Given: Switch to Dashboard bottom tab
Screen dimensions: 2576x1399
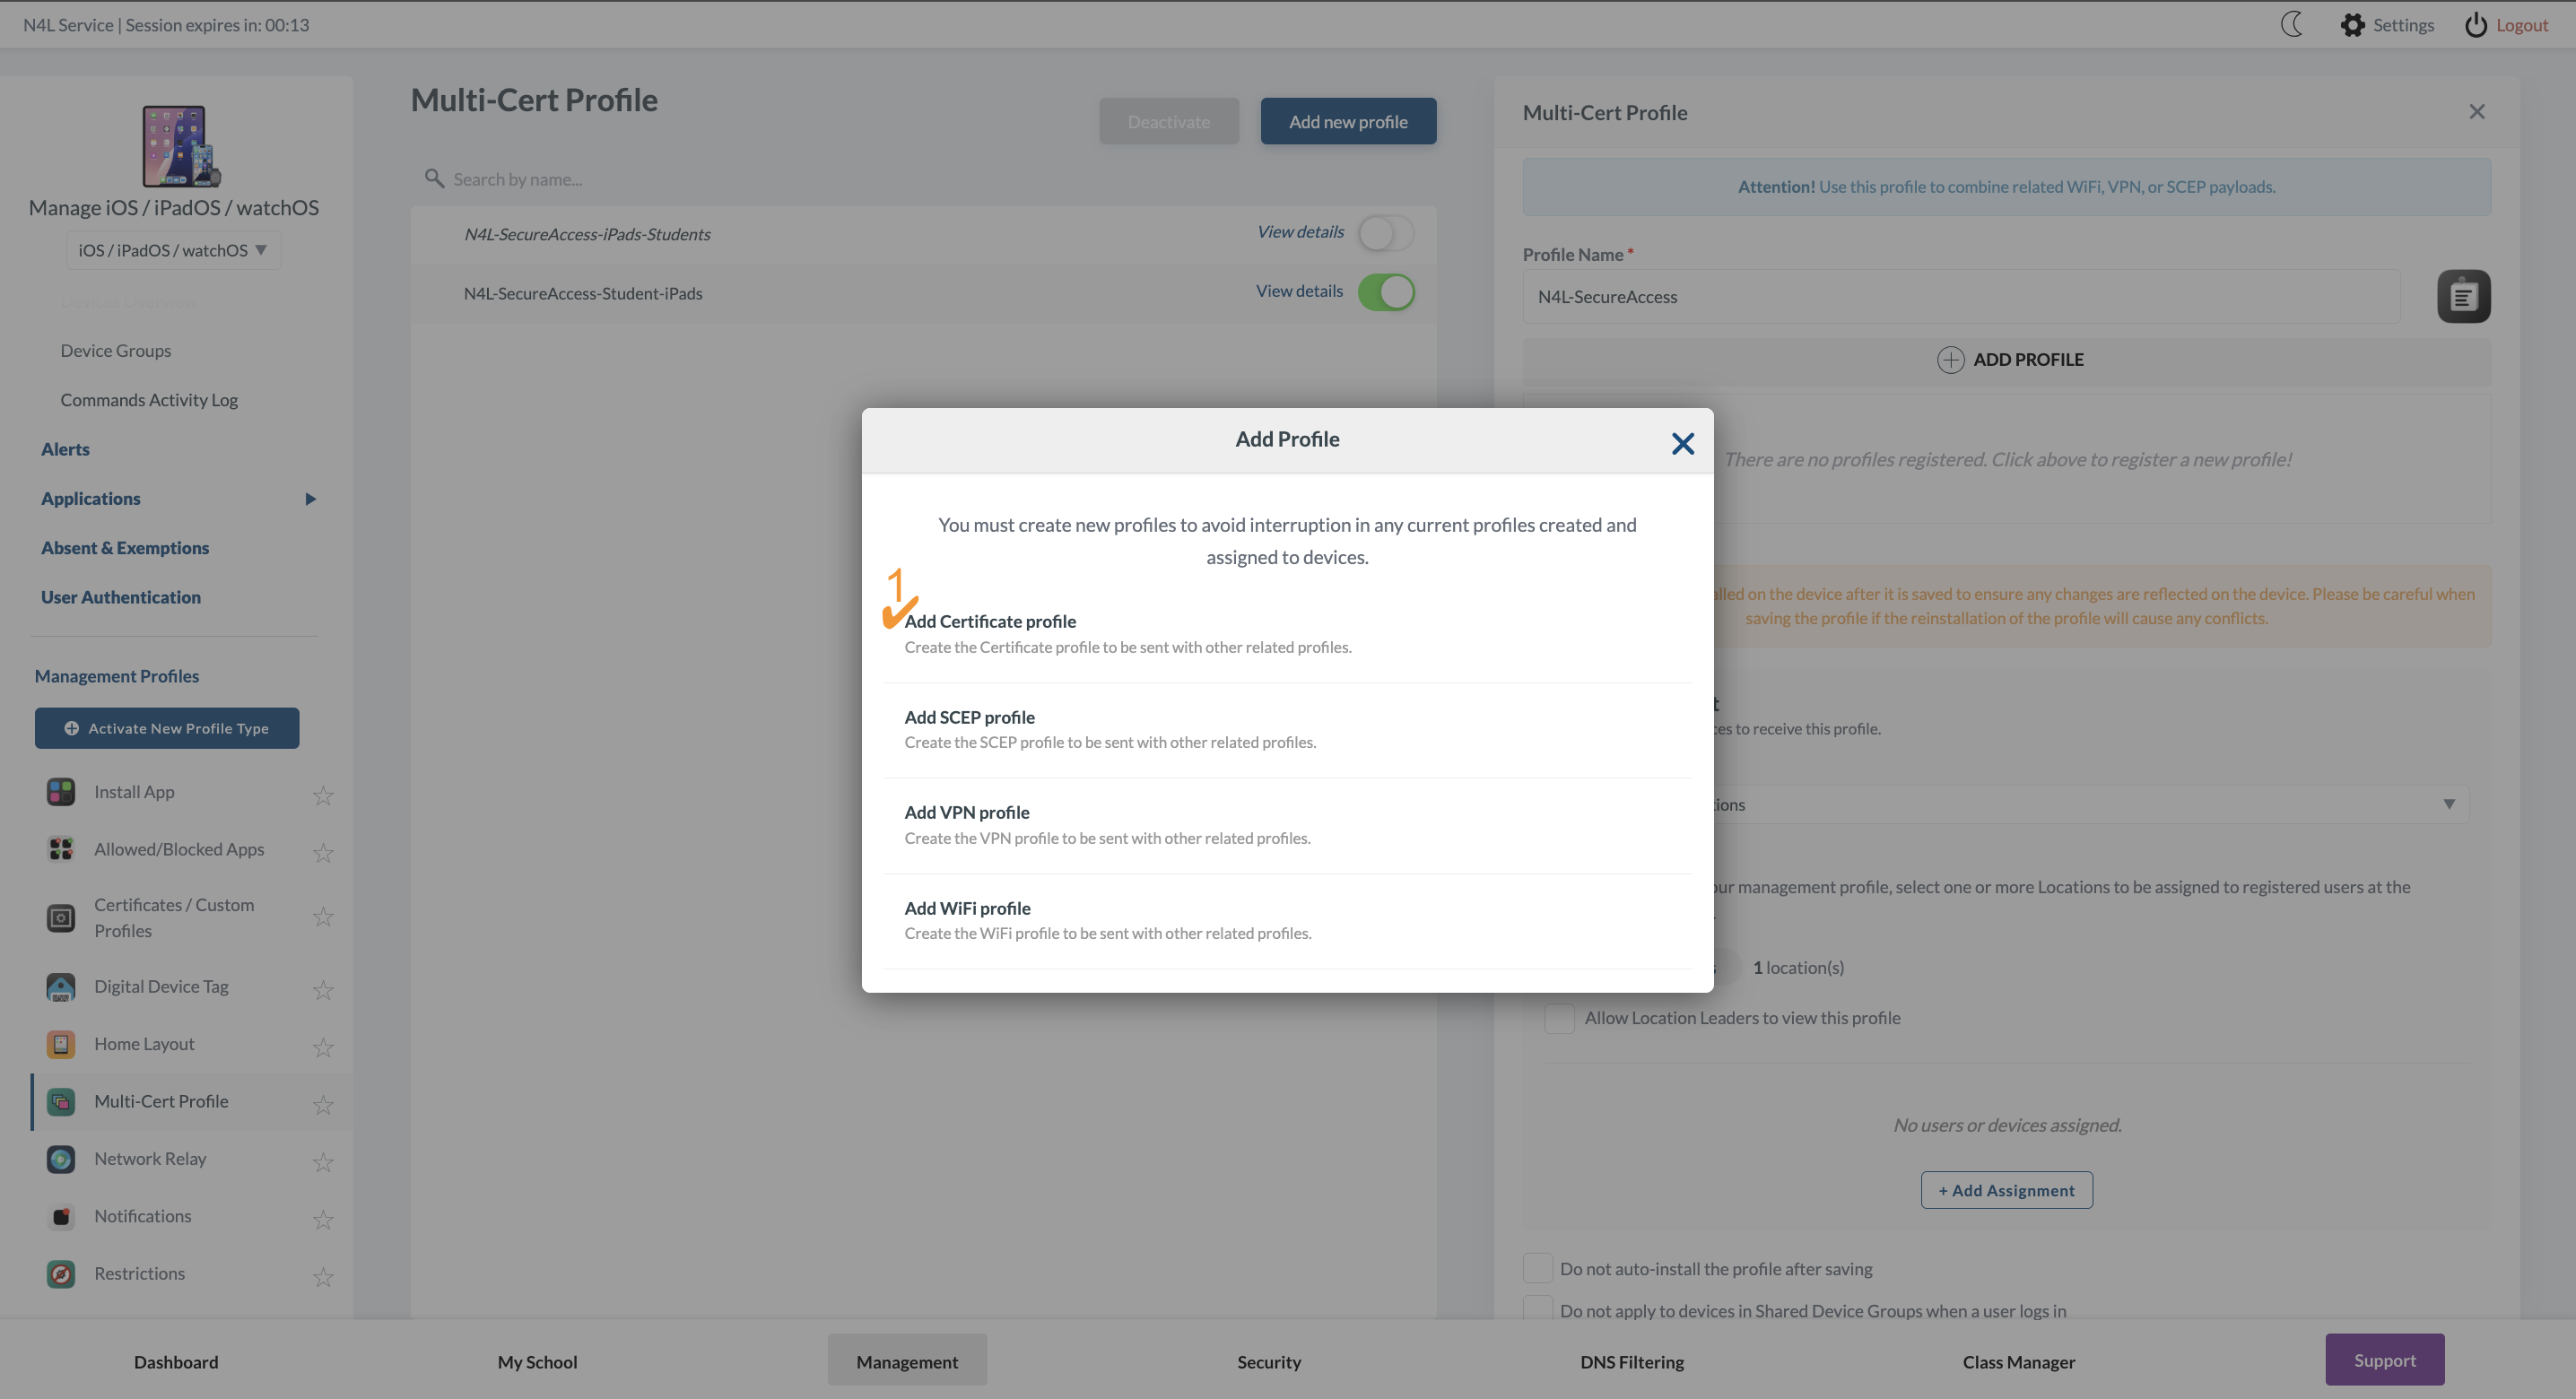Looking at the screenshot, I should point(176,1362).
